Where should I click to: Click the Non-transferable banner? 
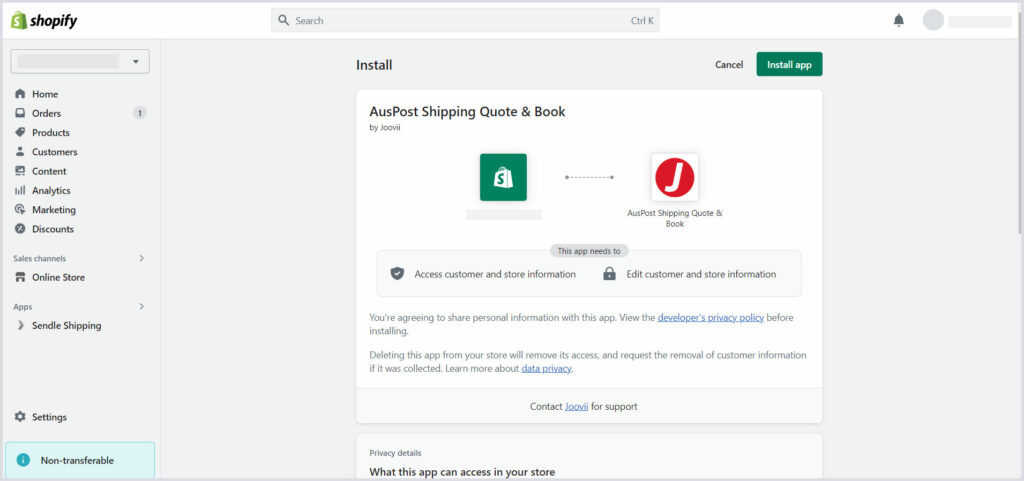pyautogui.click(x=80, y=460)
